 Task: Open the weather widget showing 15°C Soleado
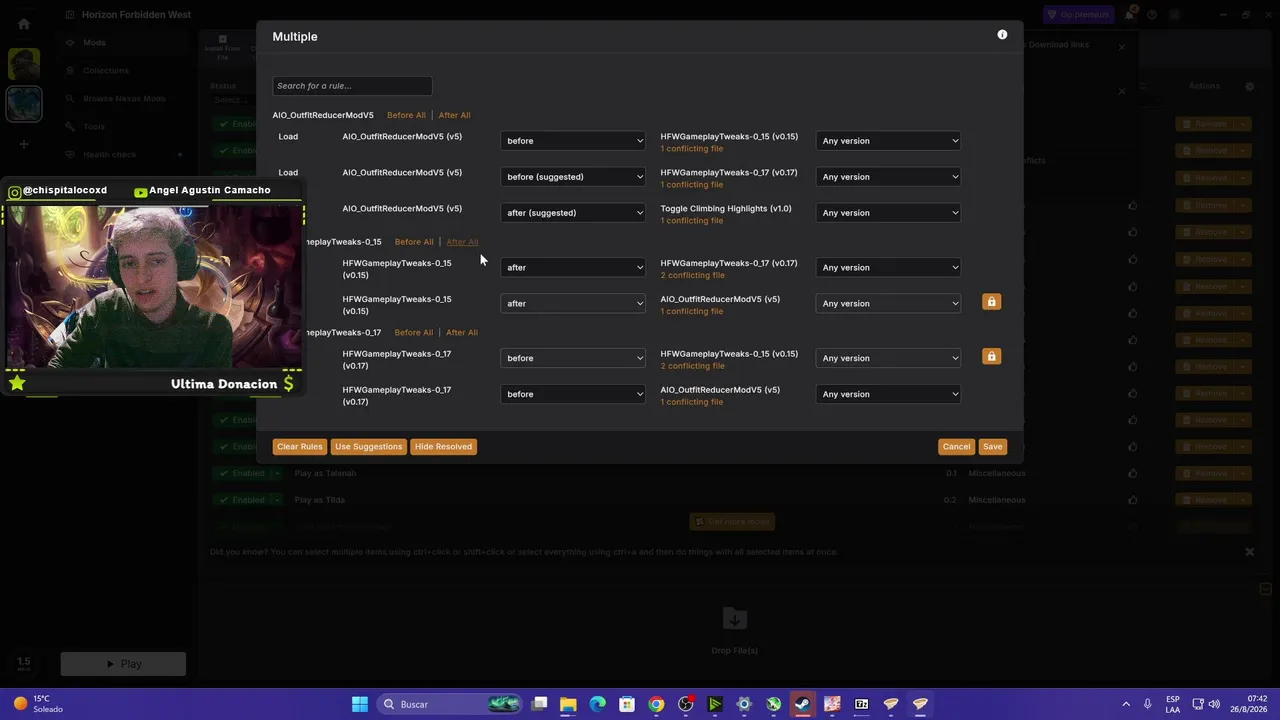tap(38, 704)
